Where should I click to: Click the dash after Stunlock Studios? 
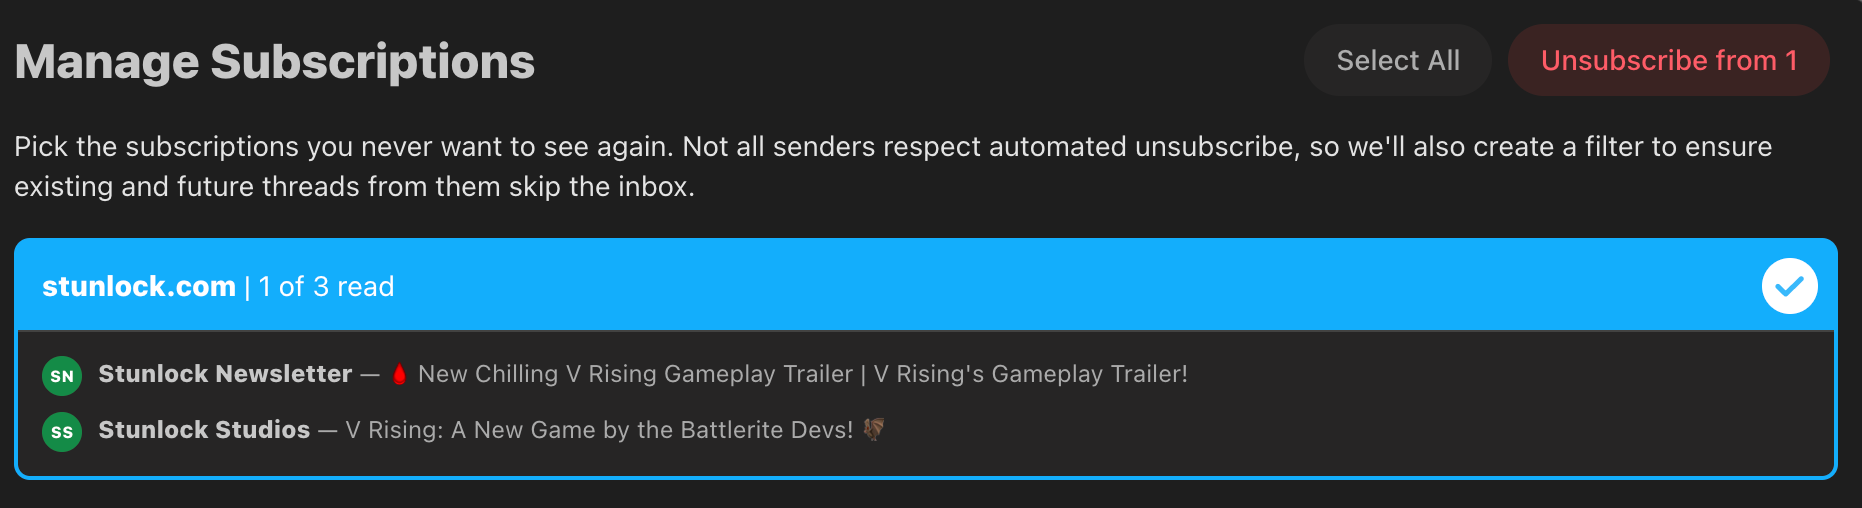pos(328,430)
